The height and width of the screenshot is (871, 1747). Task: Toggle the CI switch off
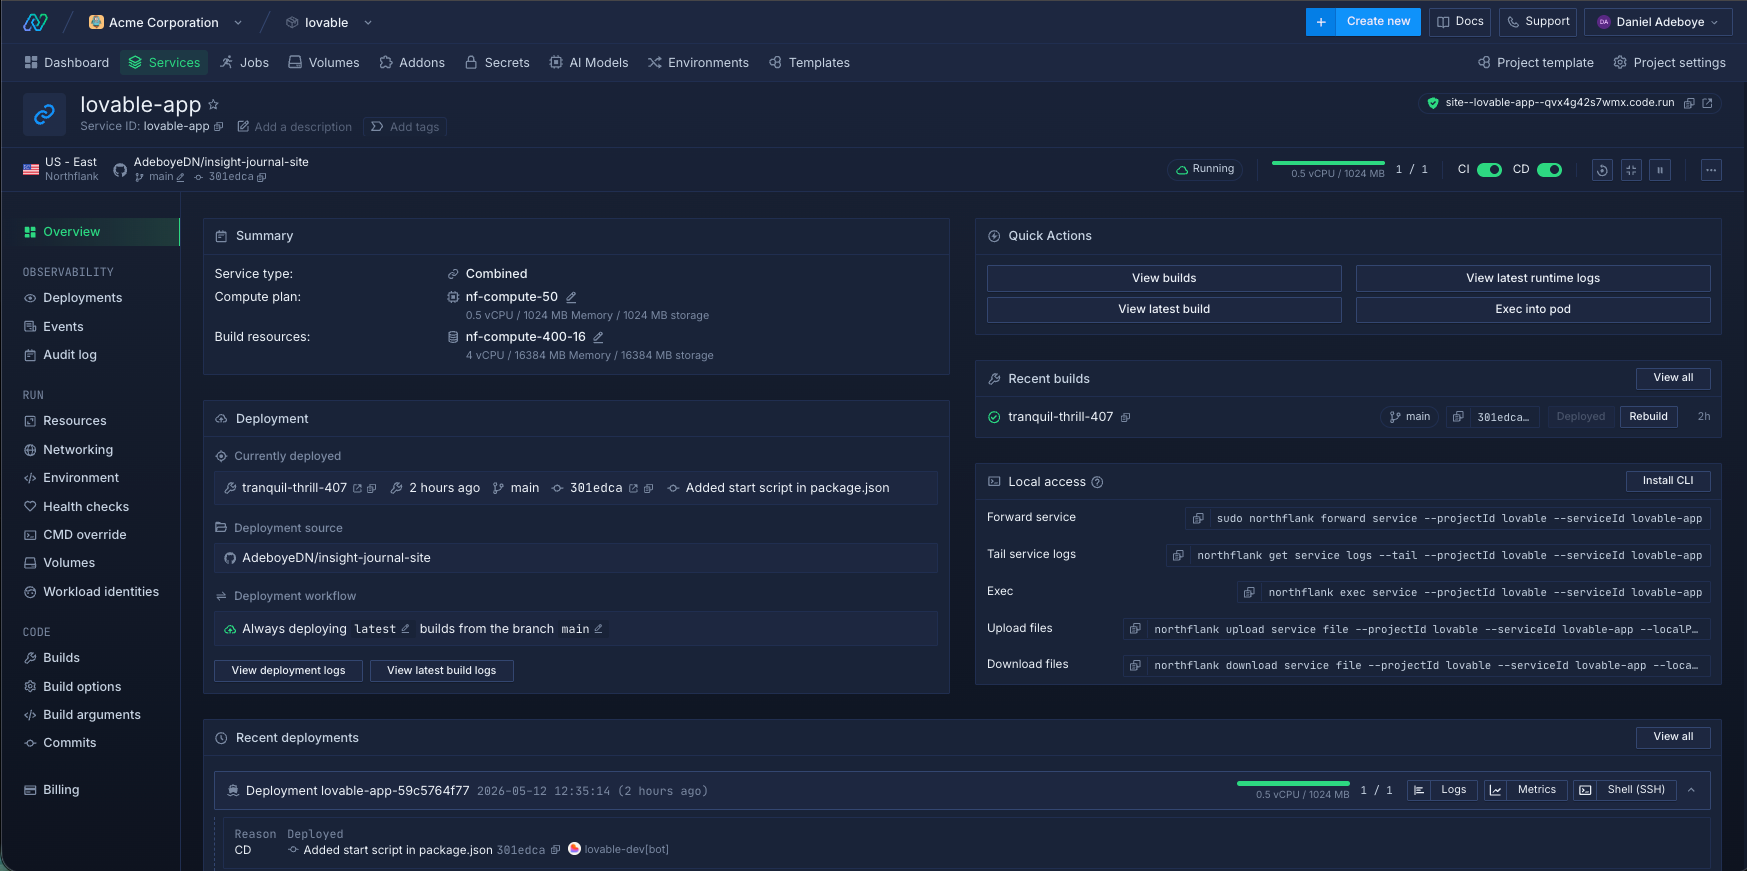(x=1489, y=170)
